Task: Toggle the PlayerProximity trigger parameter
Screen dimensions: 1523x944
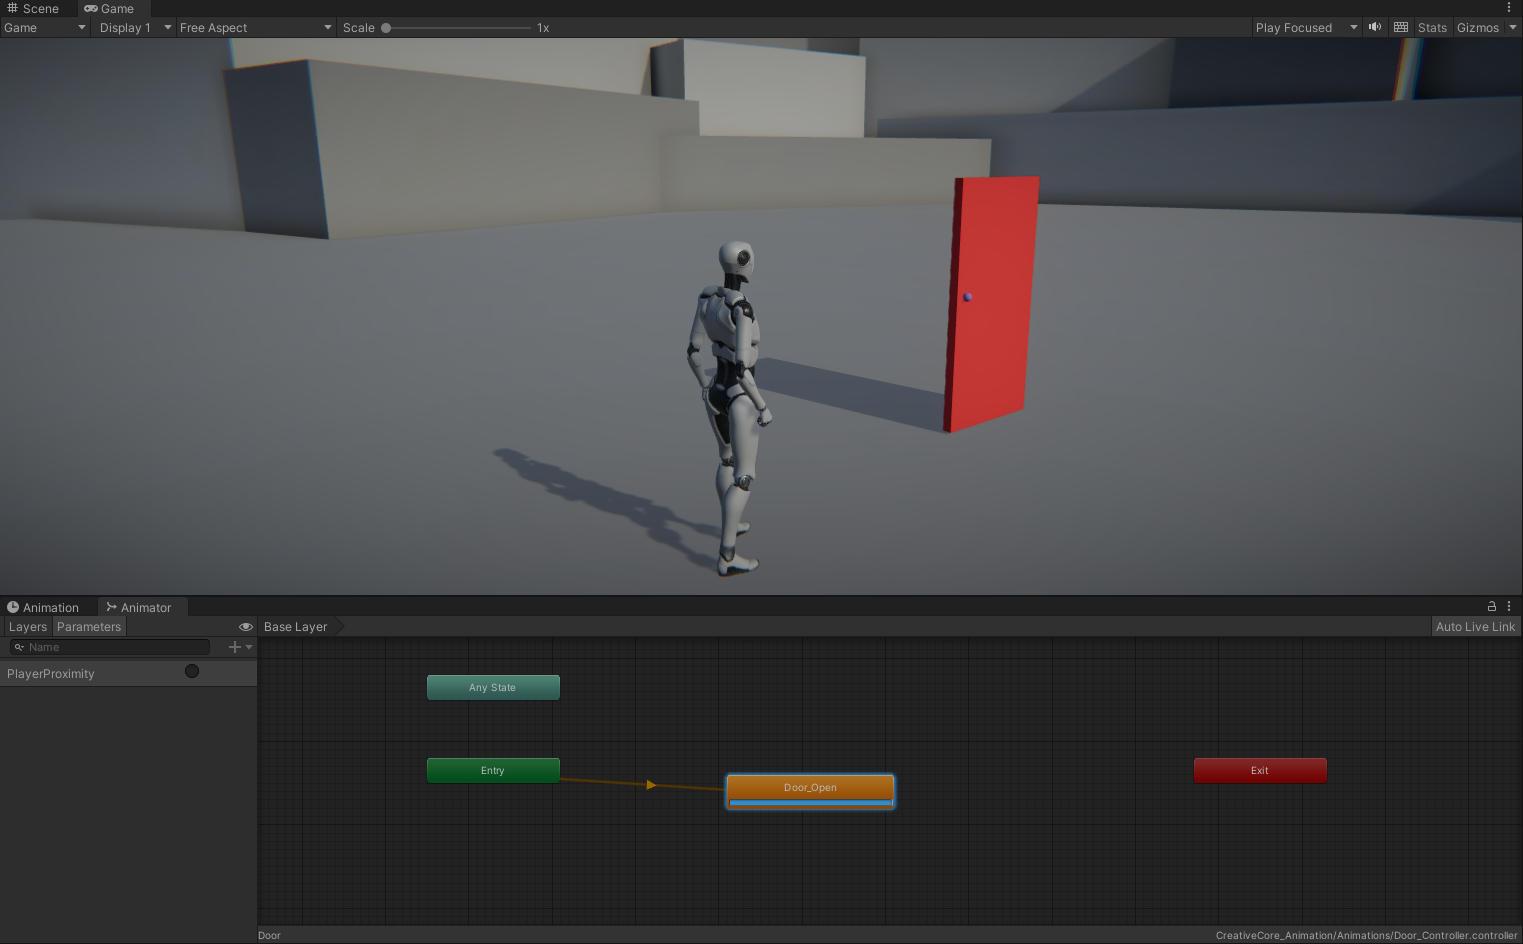Action: pyautogui.click(x=192, y=672)
